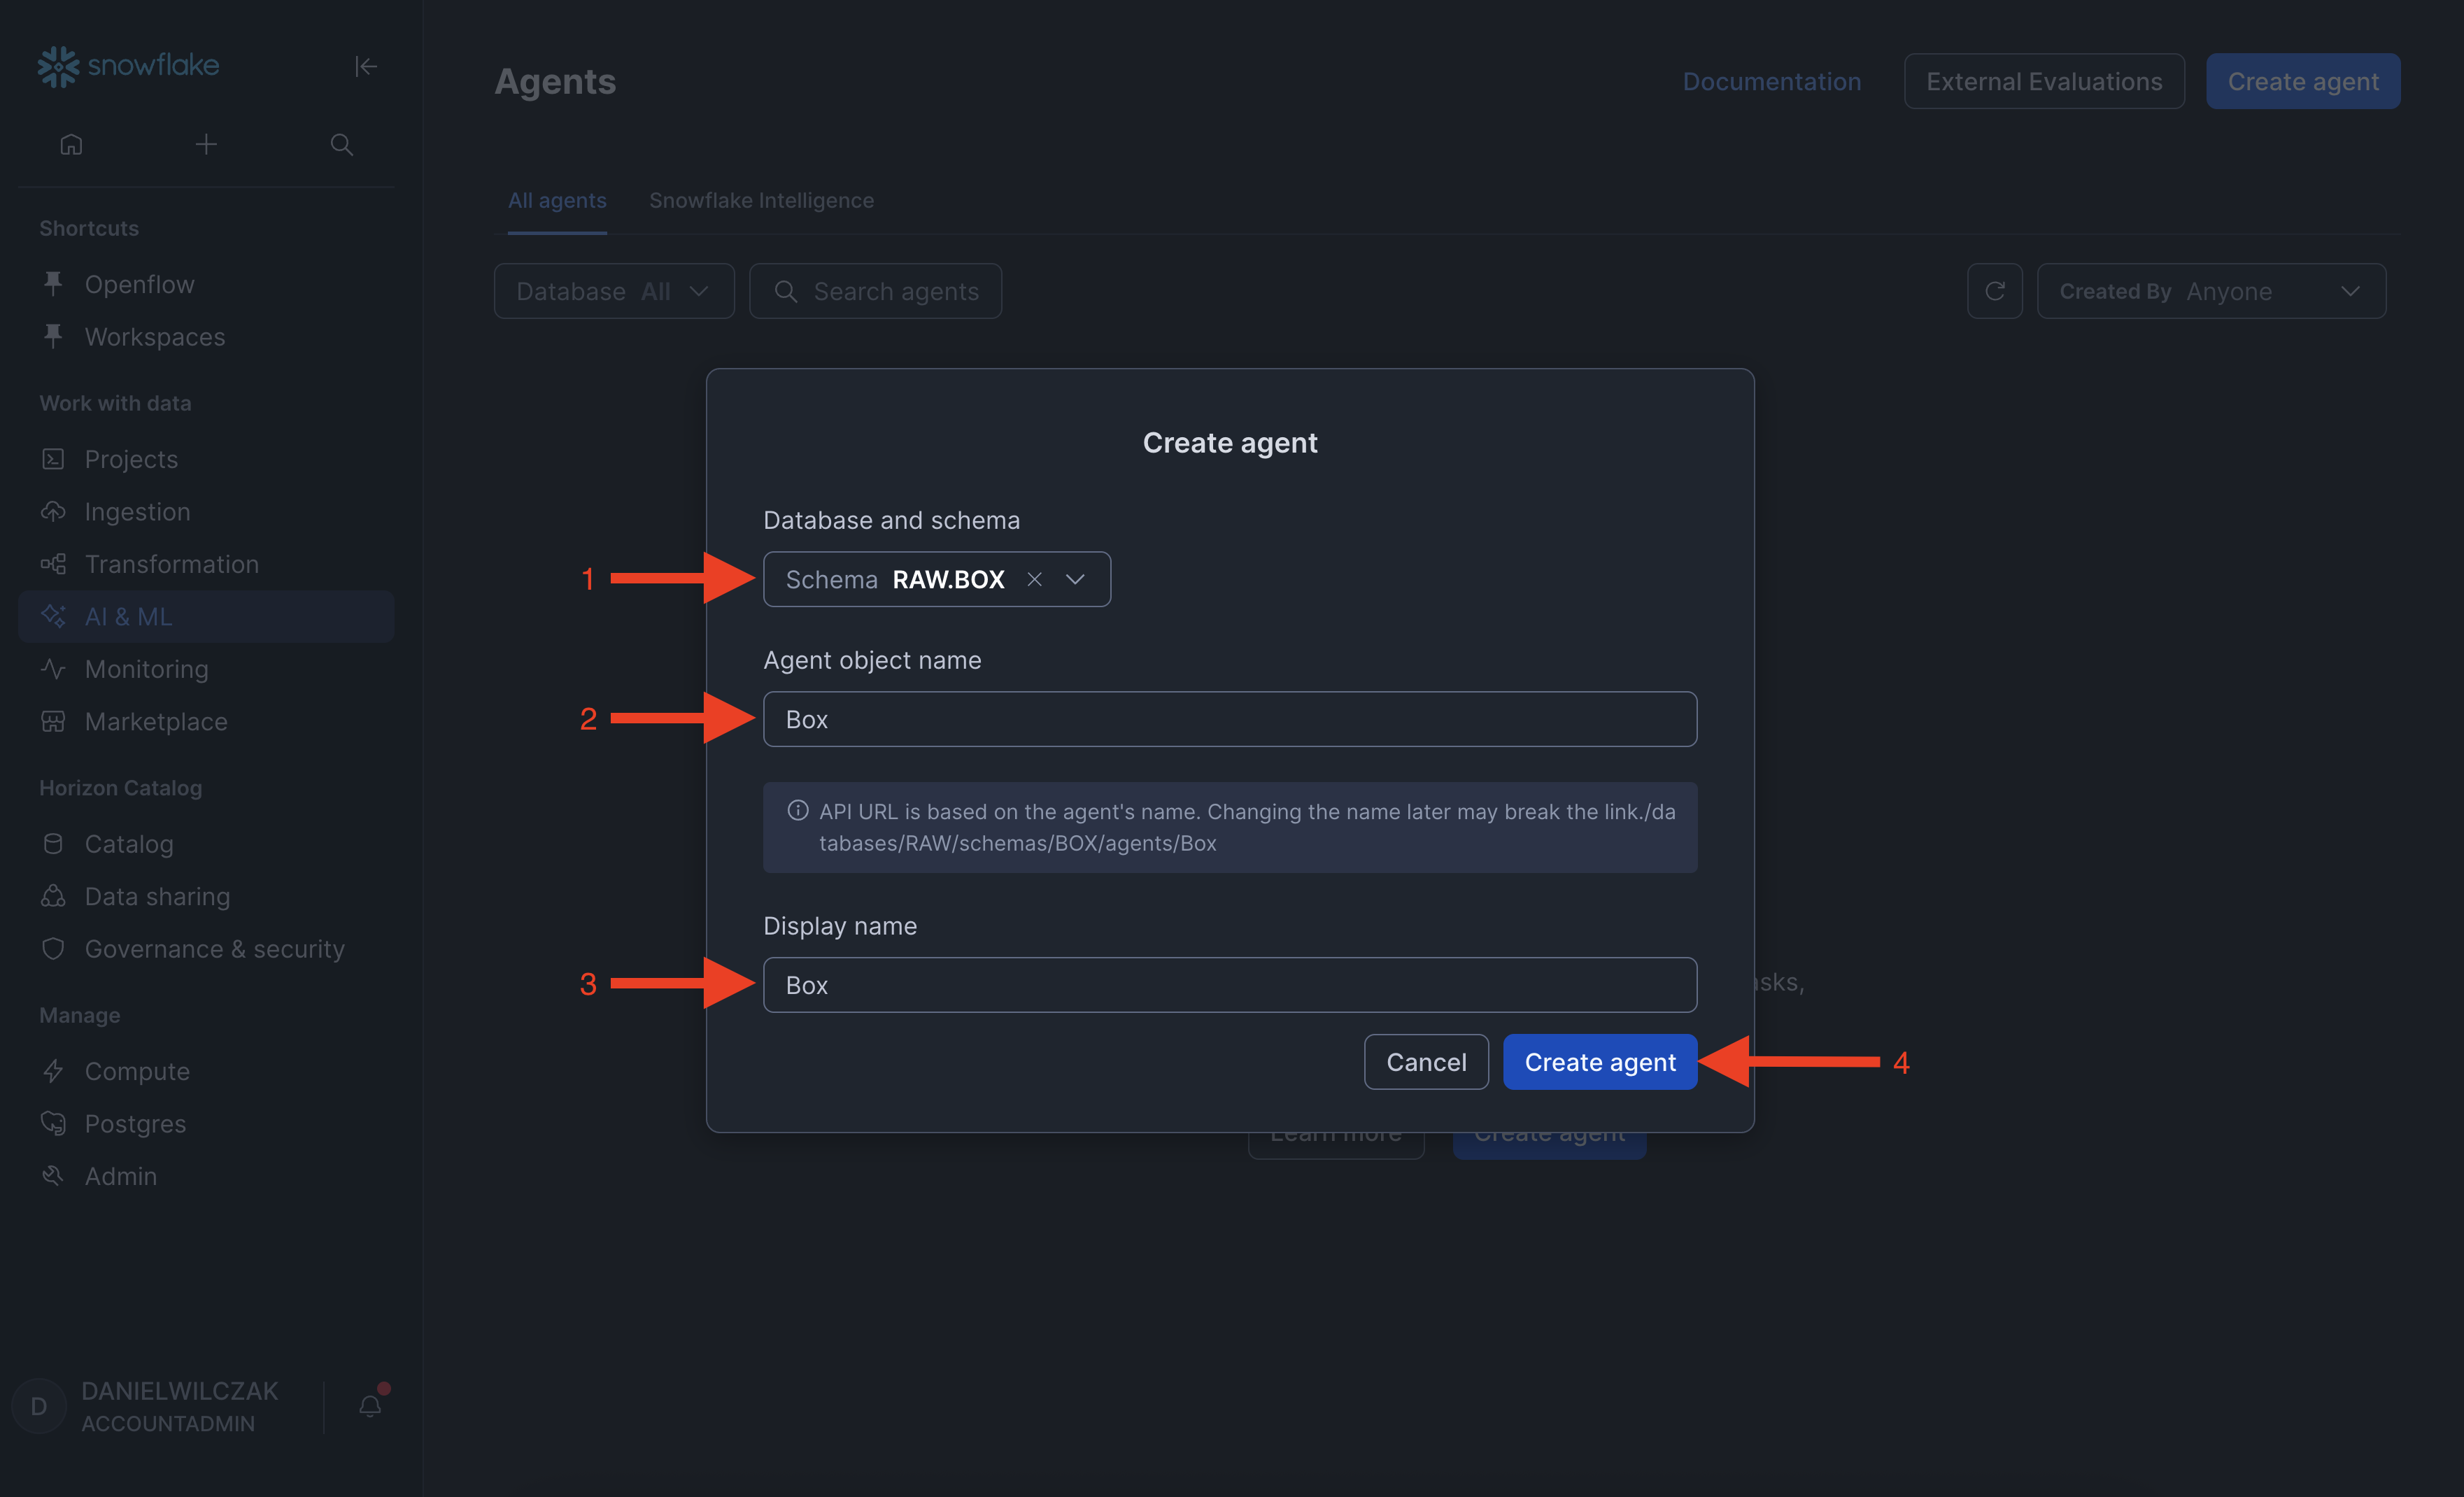Select the All agents tab
Image resolution: width=2464 pixels, height=1497 pixels.
coord(557,200)
